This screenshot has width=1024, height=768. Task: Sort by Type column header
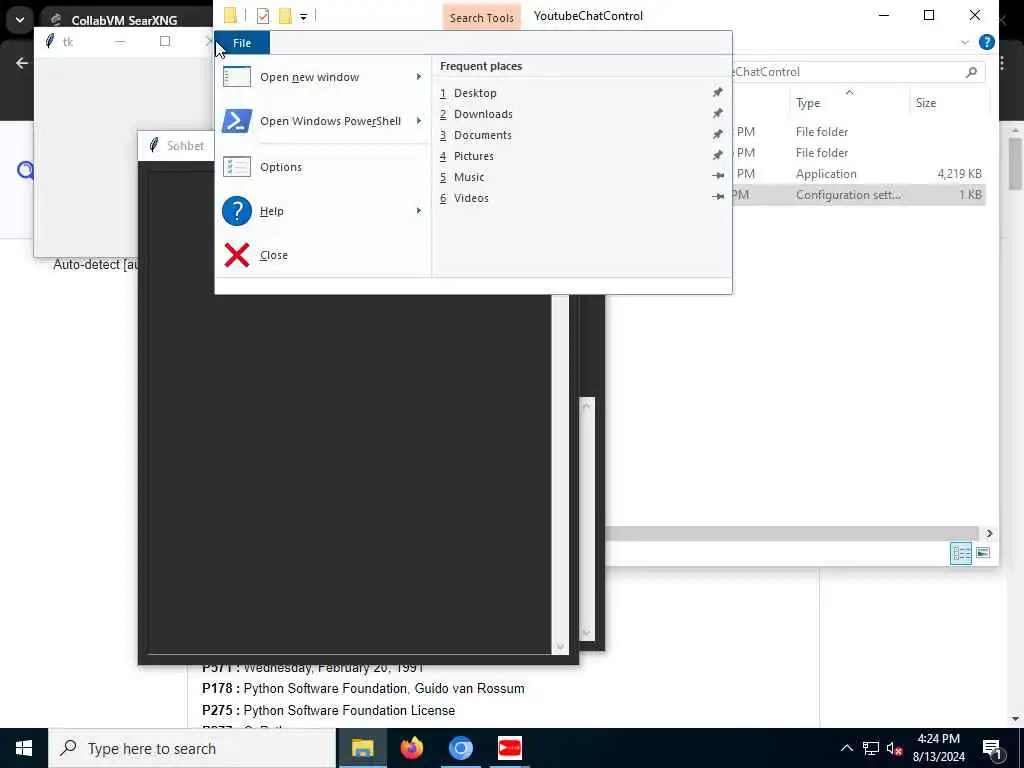click(808, 103)
